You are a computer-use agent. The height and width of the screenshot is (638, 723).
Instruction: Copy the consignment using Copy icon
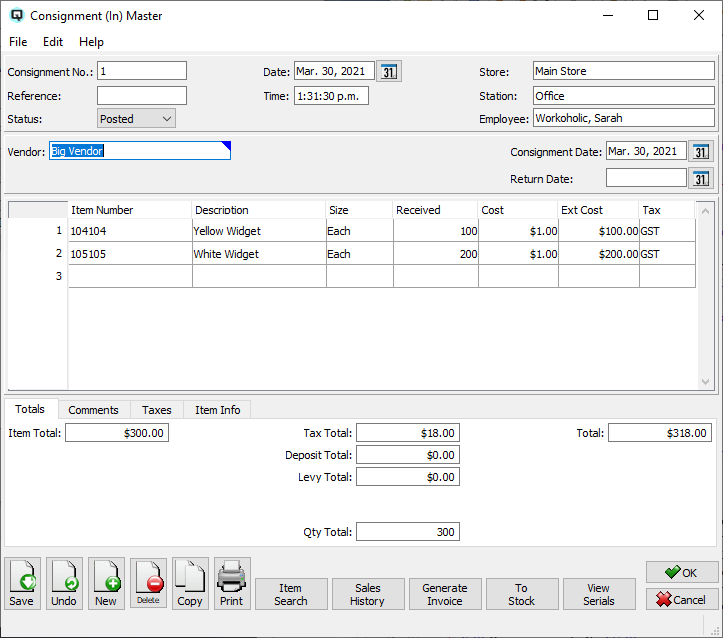[190, 584]
